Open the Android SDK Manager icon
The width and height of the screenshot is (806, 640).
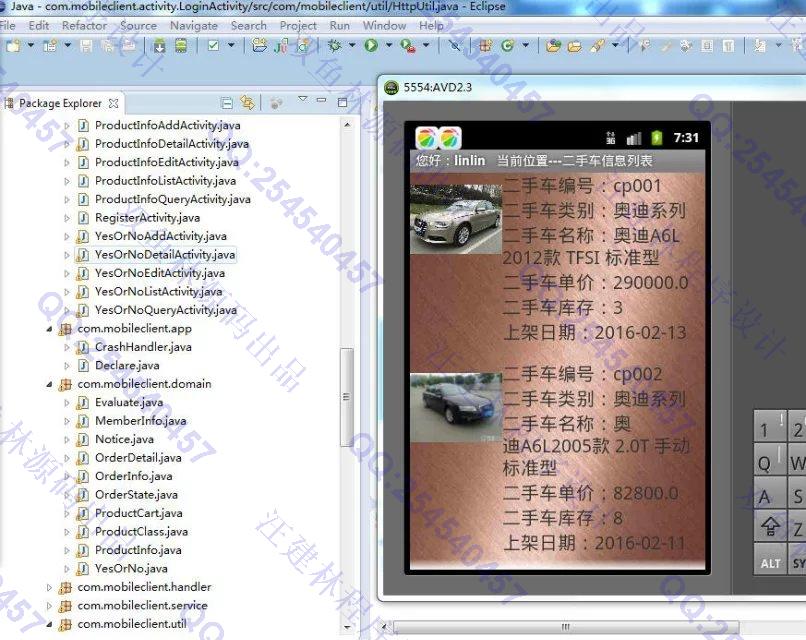(160, 46)
